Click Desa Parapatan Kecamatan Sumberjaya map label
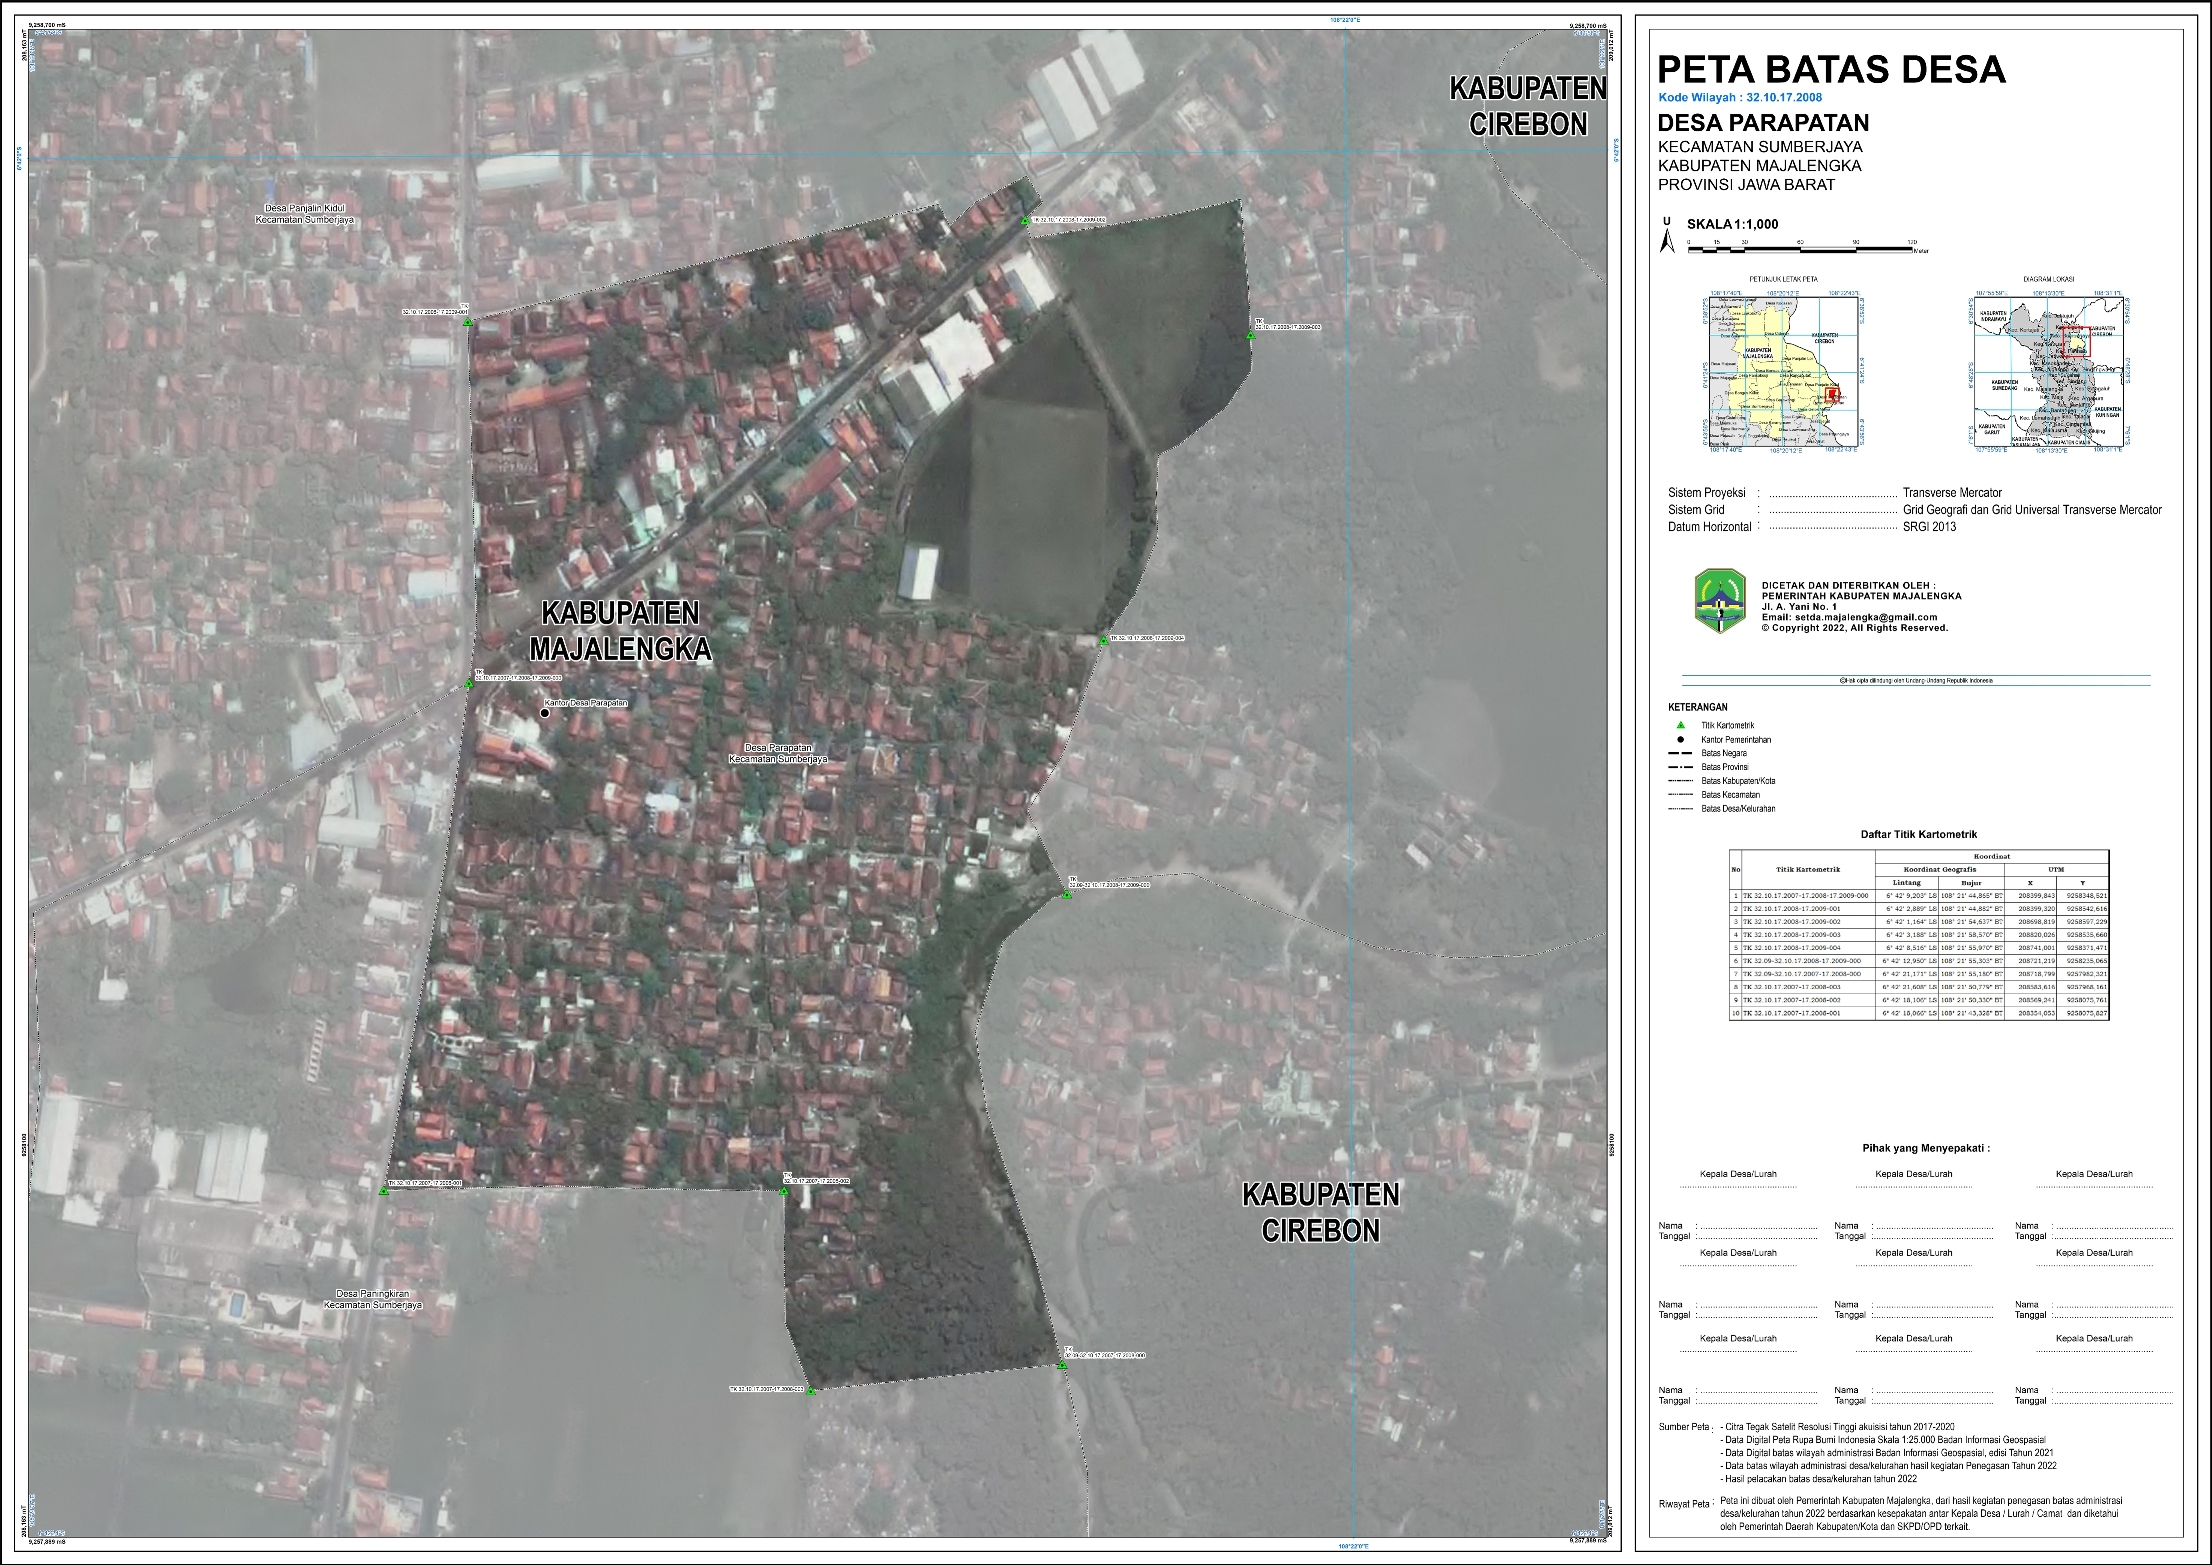Image resolution: width=2212 pixels, height=1565 pixels. coord(778,753)
